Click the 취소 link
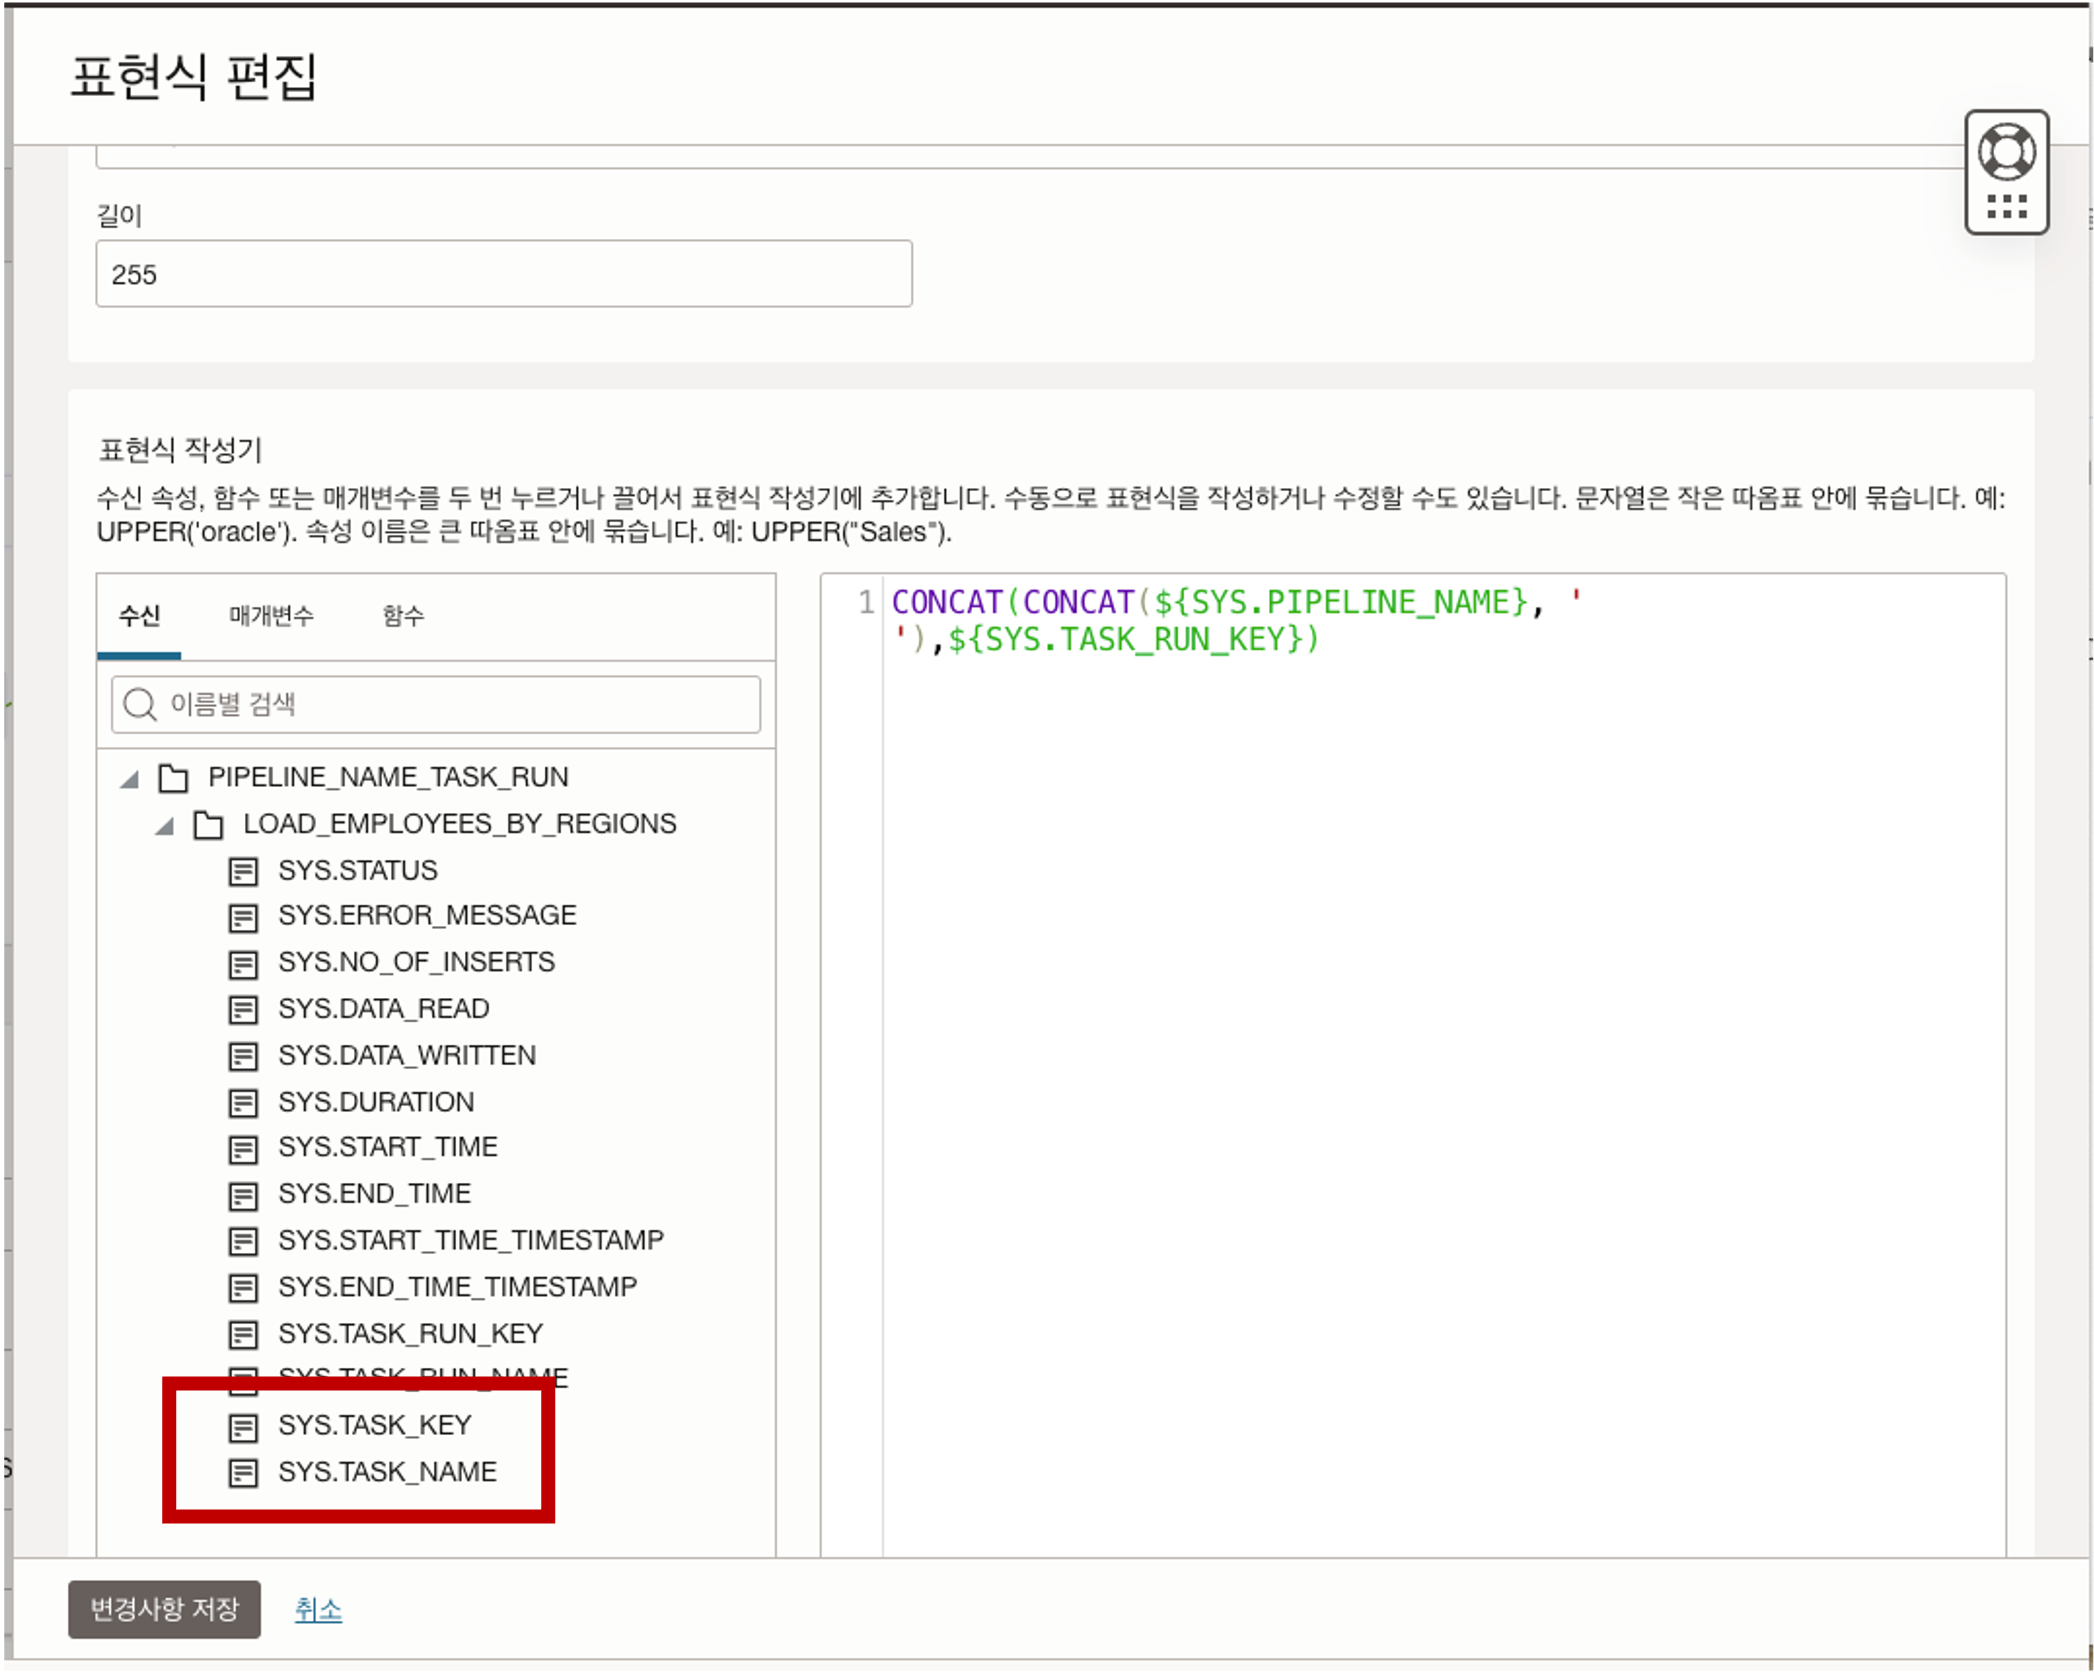Screen dimensions: 2094x1672 click(318, 1609)
